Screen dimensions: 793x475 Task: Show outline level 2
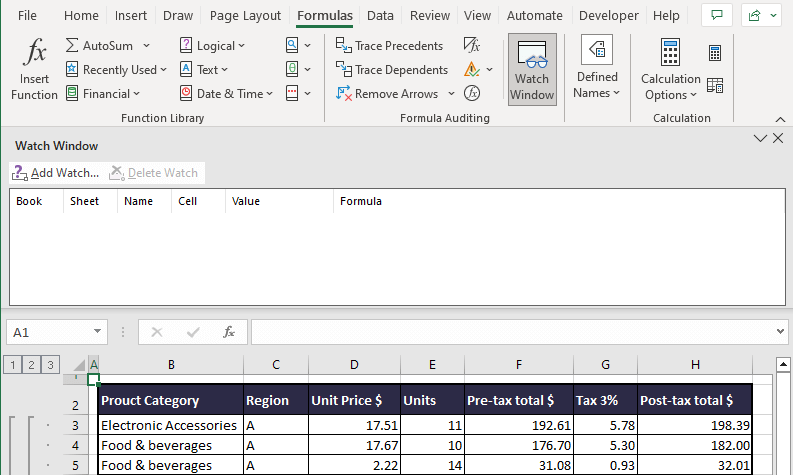(x=31, y=365)
